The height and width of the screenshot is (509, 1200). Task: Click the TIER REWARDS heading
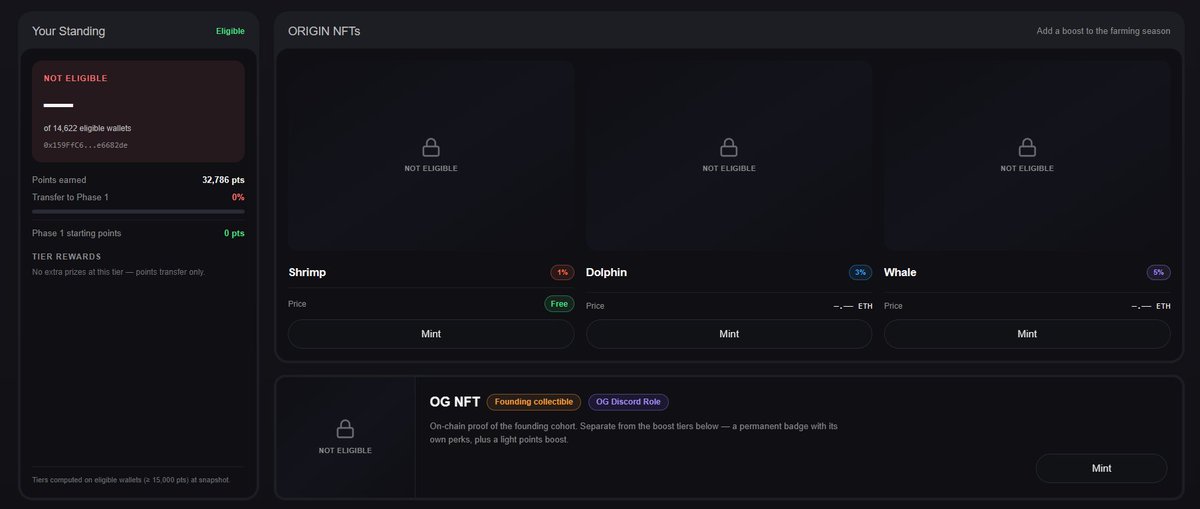66,257
